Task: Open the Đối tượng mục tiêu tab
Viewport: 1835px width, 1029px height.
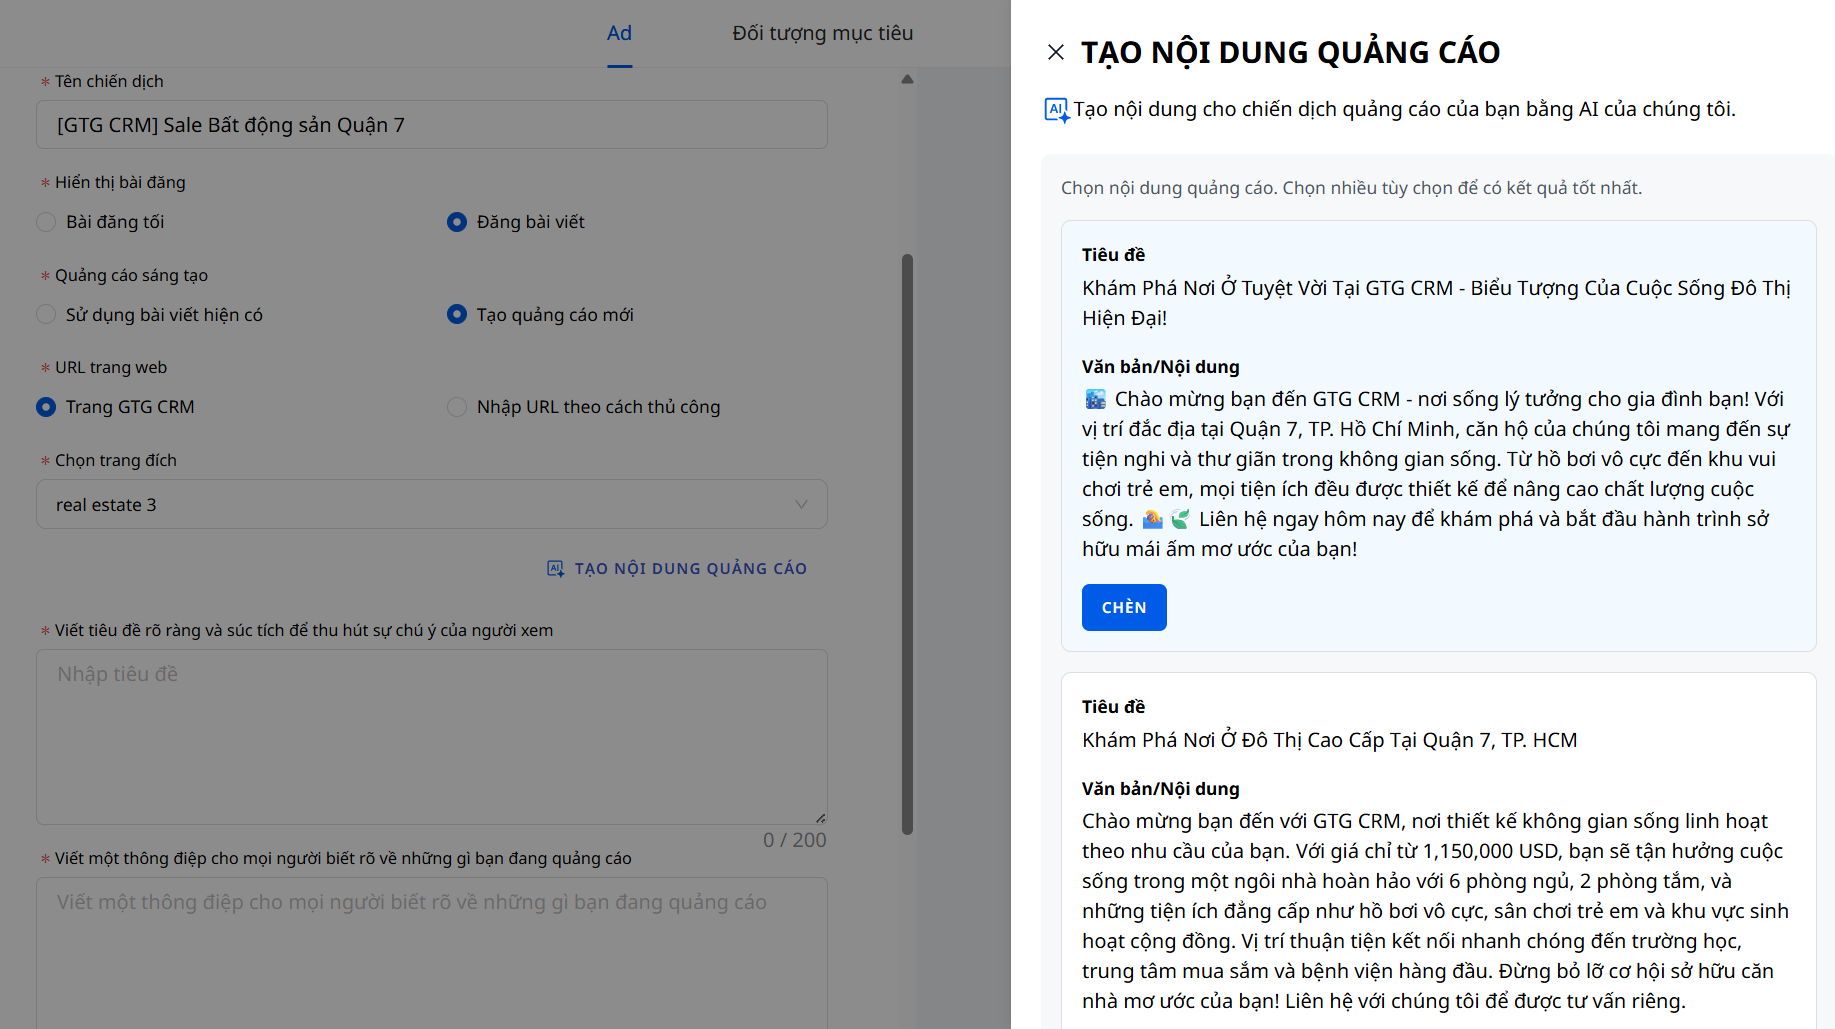Action: pos(822,33)
